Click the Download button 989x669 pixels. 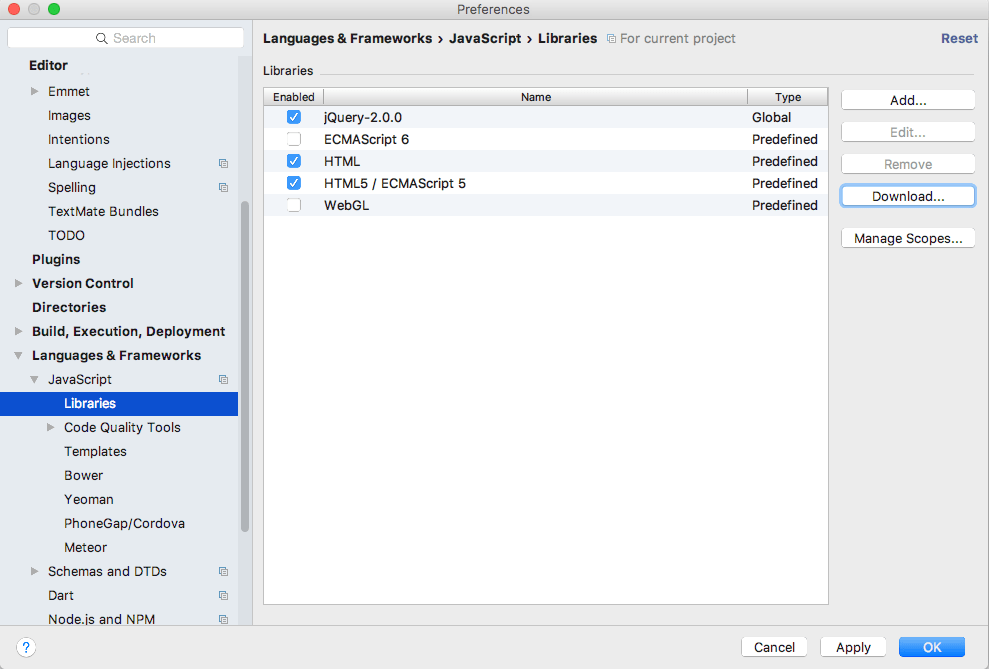[907, 195]
